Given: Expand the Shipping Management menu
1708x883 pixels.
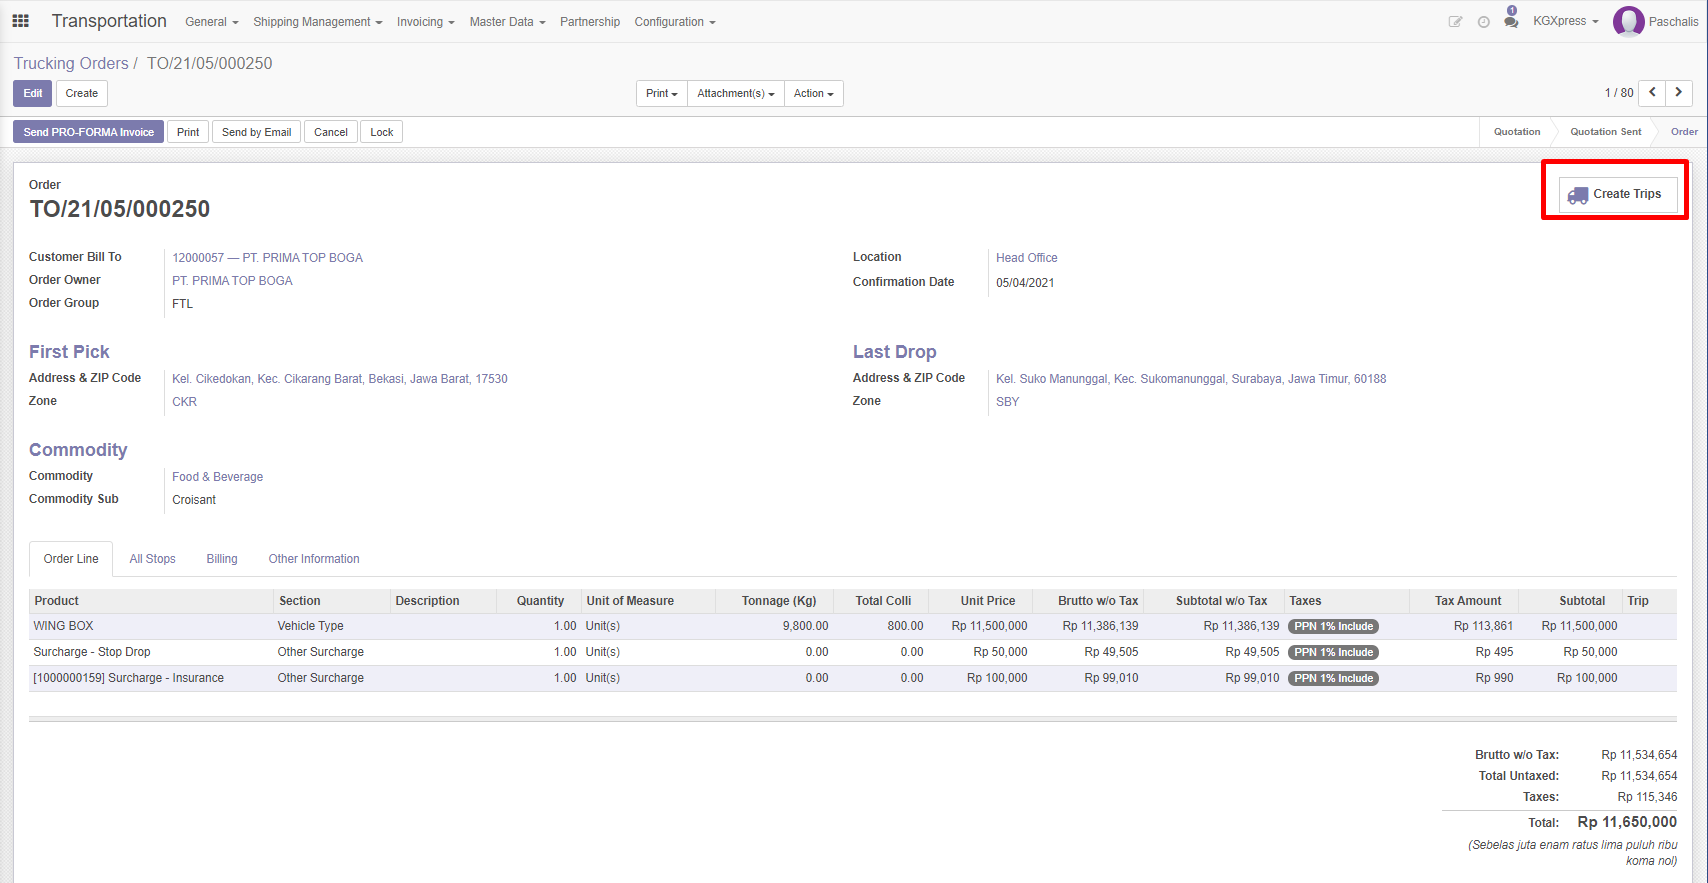Looking at the screenshot, I should click(317, 21).
